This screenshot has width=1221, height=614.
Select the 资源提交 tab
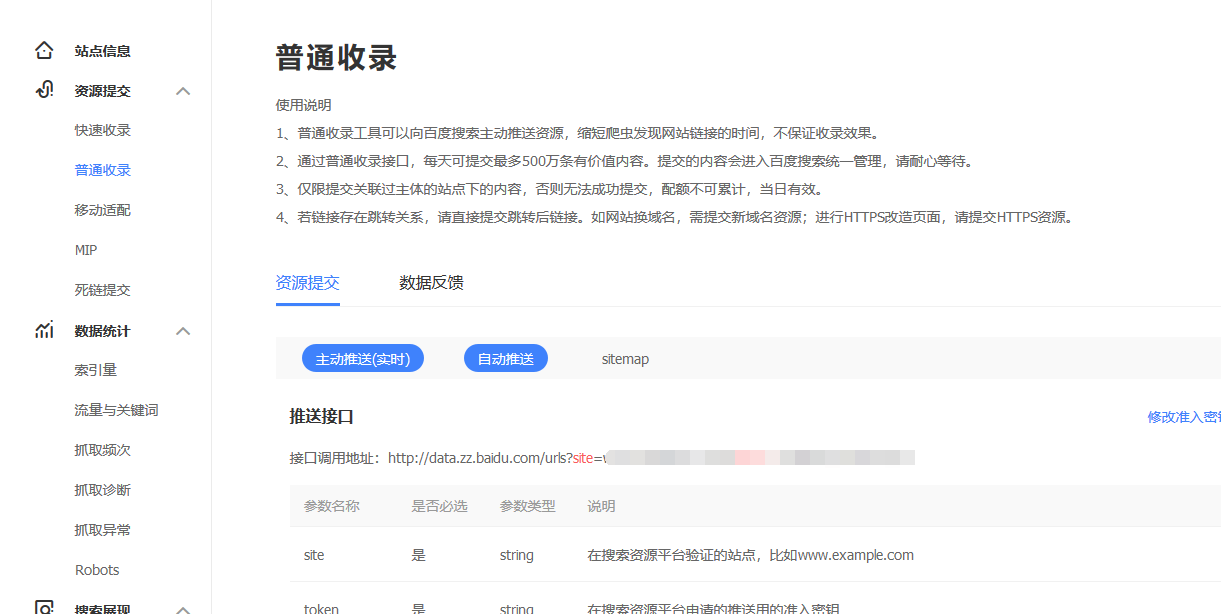(x=307, y=283)
